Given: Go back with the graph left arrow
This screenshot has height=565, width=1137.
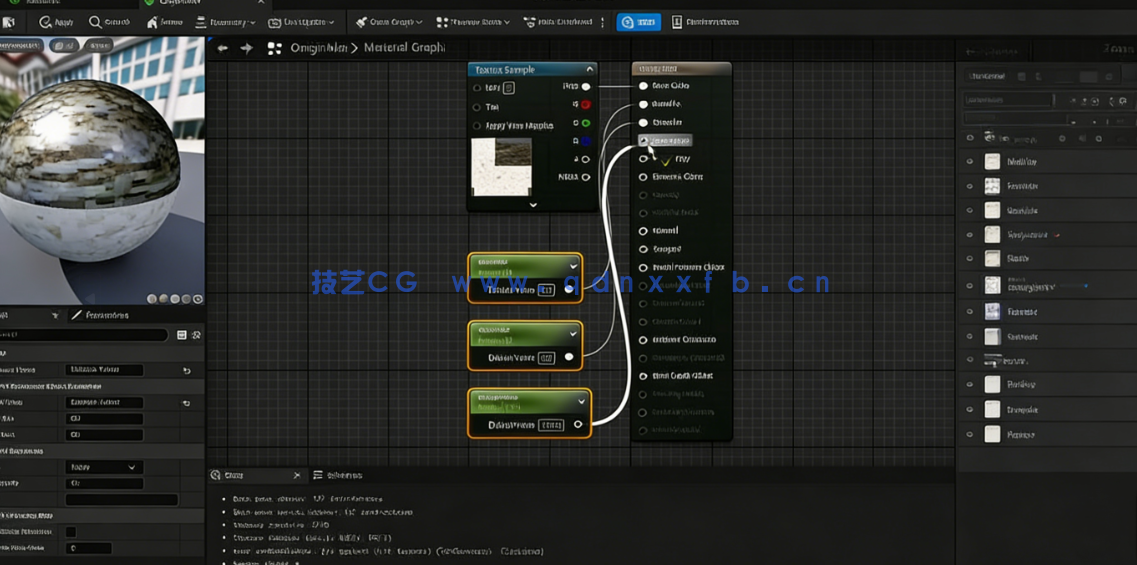Looking at the screenshot, I should 223,49.
